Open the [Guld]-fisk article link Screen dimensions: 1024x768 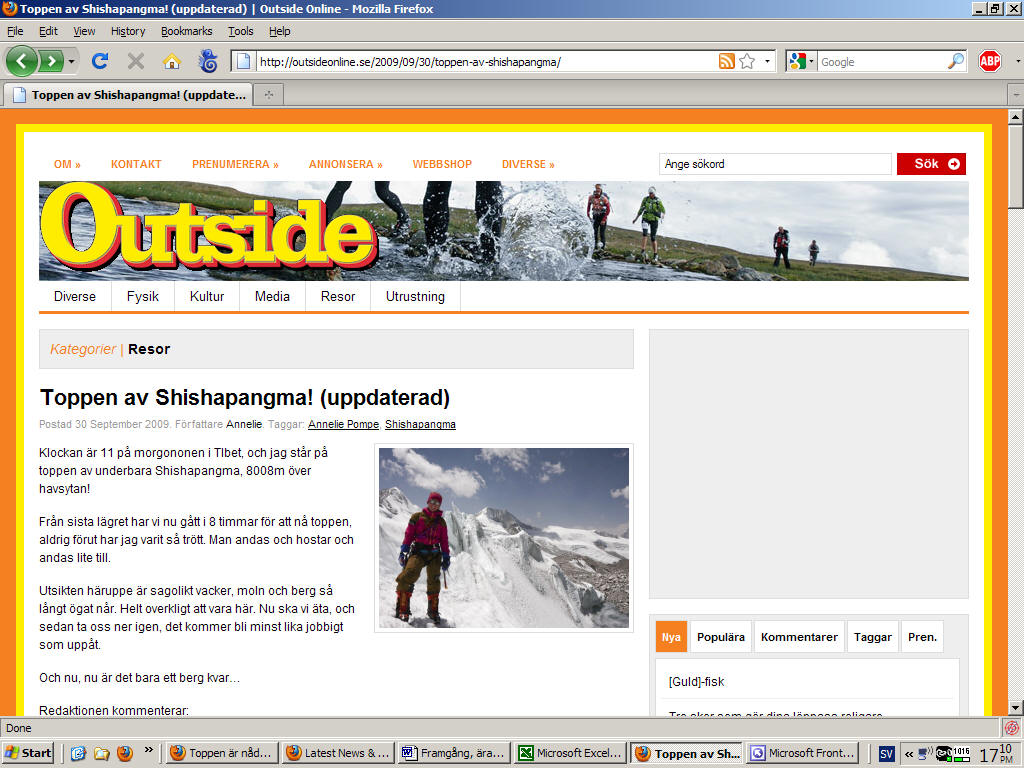696,682
